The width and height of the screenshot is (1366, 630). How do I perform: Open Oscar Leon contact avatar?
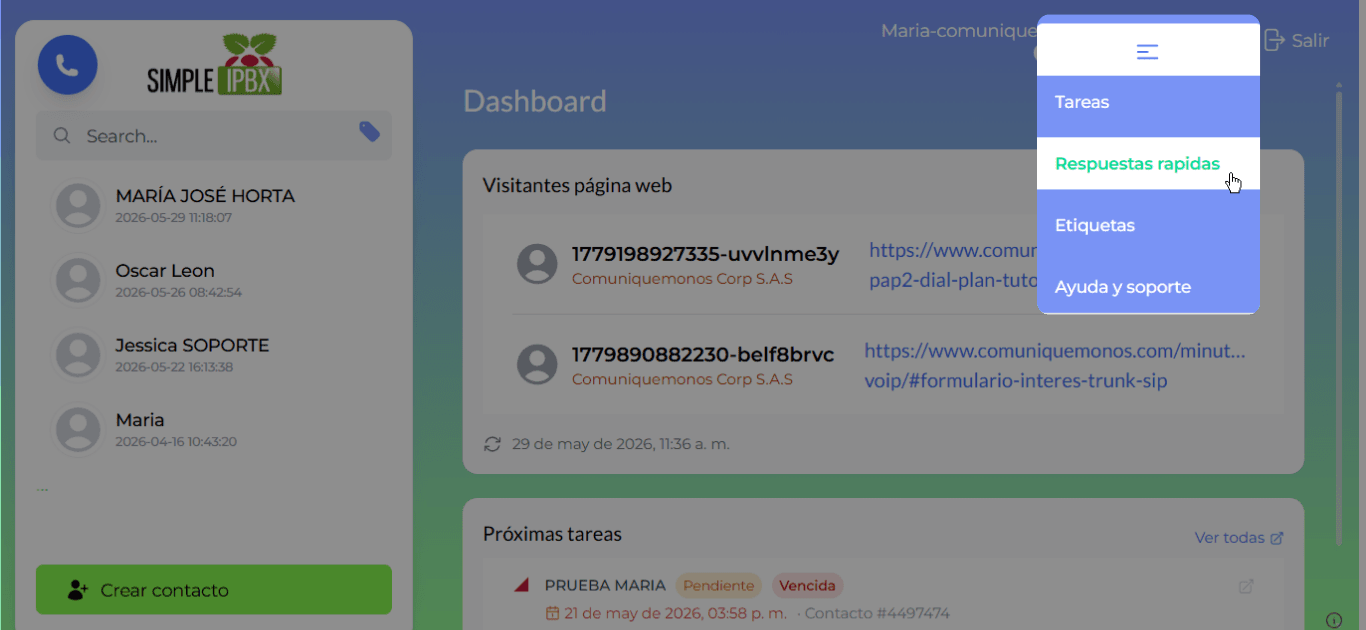[78, 280]
